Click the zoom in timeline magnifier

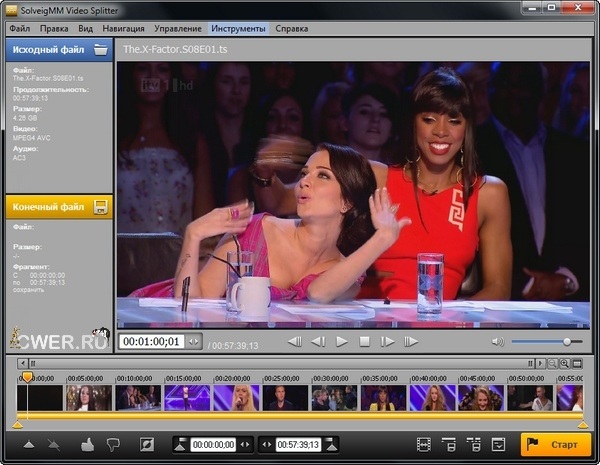pyautogui.click(x=566, y=363)
